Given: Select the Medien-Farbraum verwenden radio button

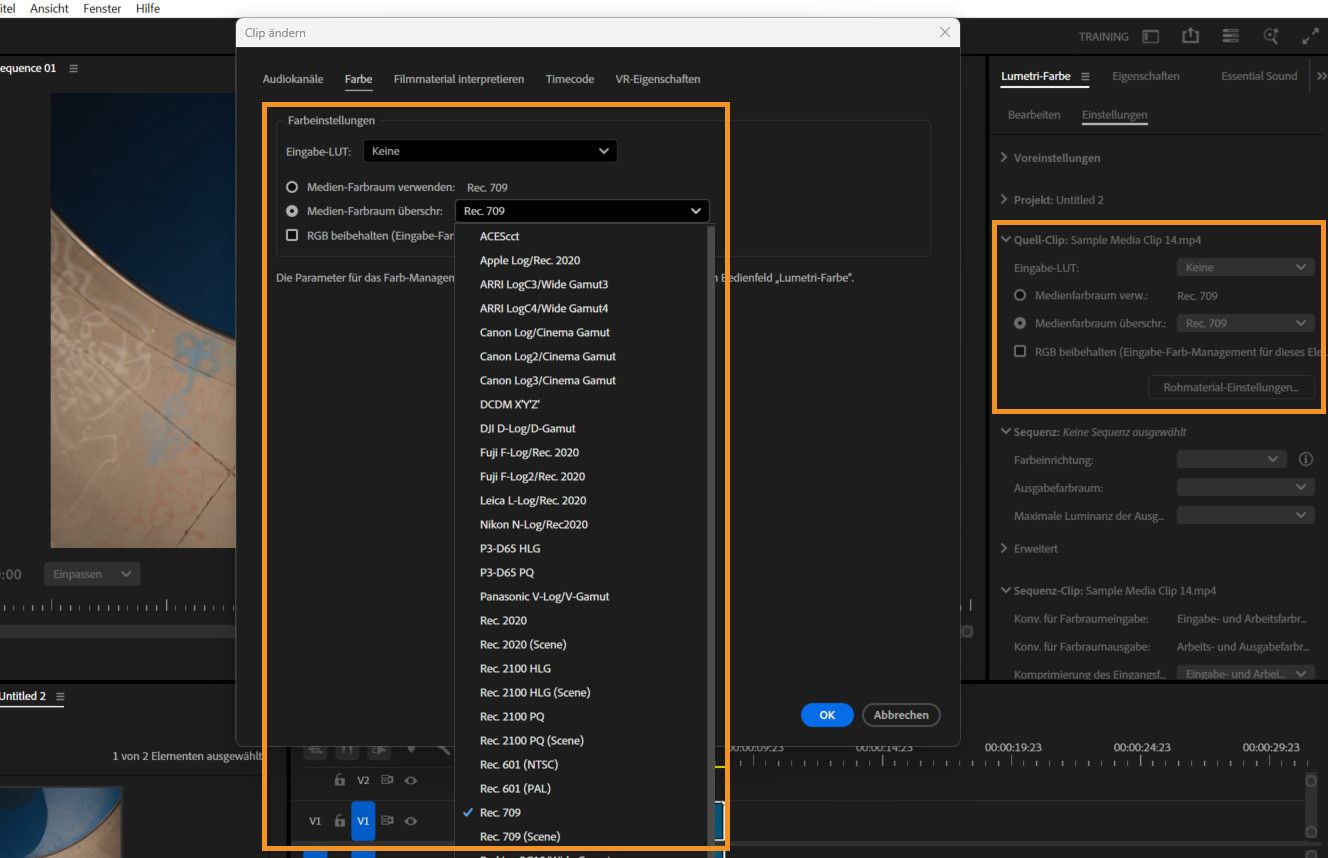Looking at the screenshot, I should tap(293, 187).
